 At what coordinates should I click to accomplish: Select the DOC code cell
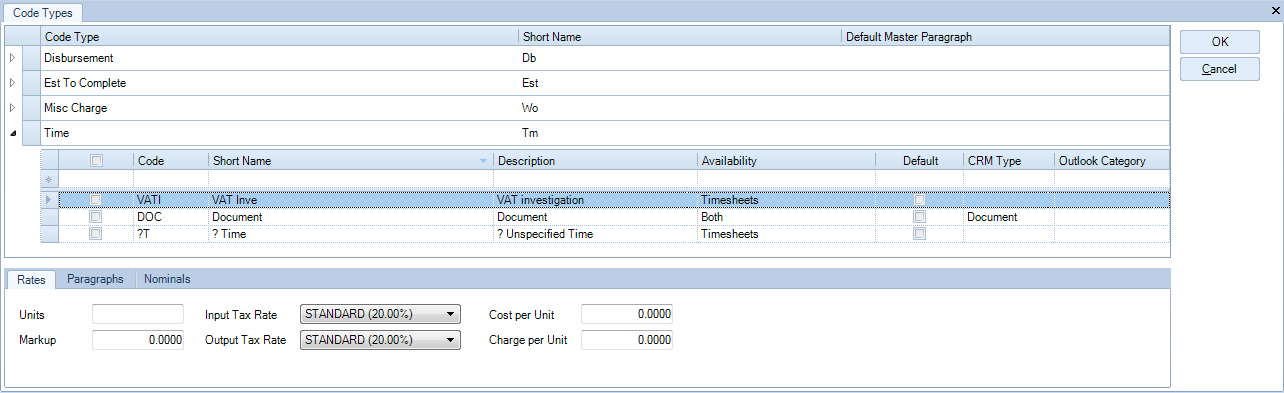(x=170, y=217)
